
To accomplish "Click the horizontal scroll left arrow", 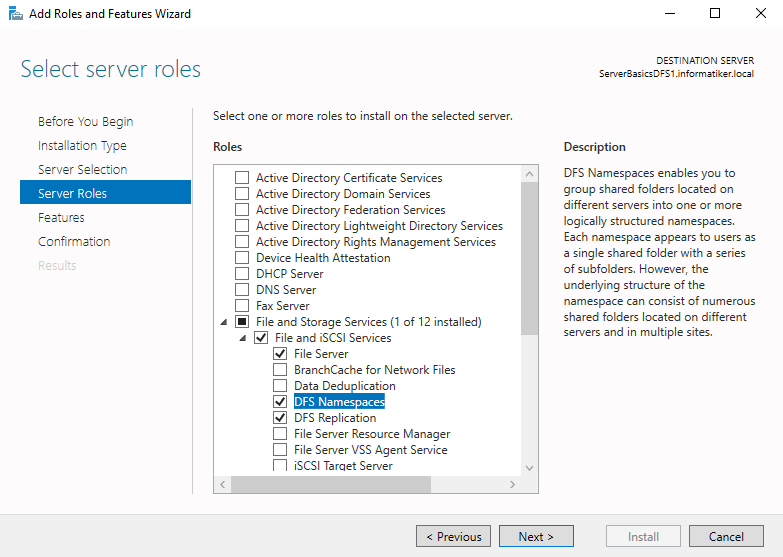I will pos(223,484).
